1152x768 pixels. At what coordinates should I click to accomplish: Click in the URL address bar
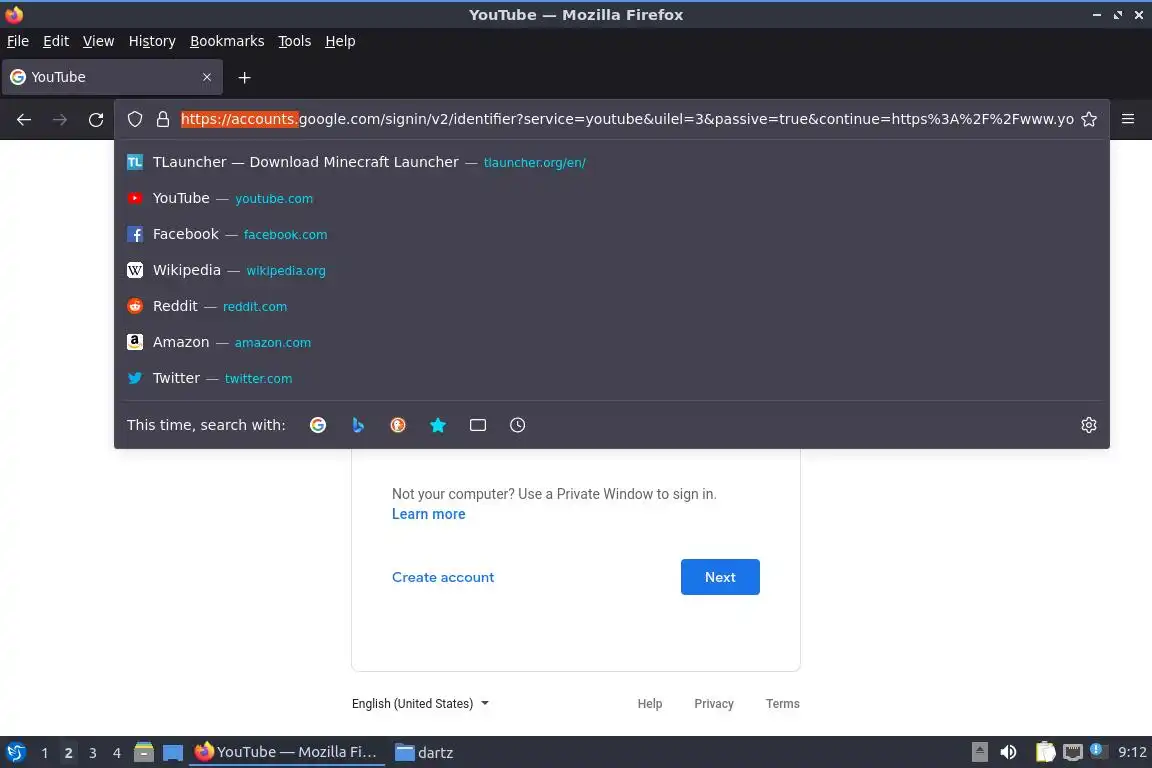coord(627,119)
